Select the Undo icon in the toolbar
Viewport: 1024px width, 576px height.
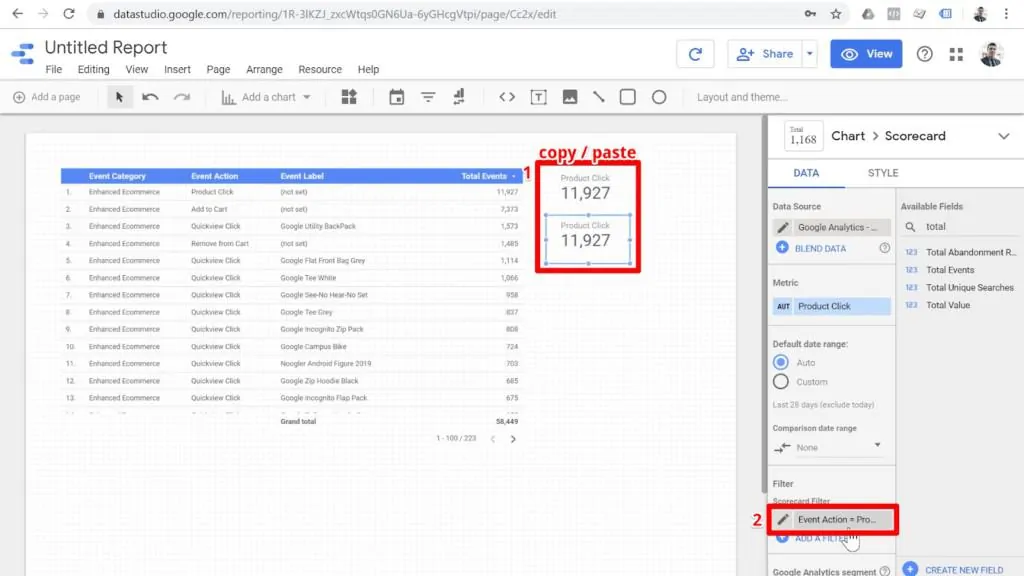tap(149, 97)
